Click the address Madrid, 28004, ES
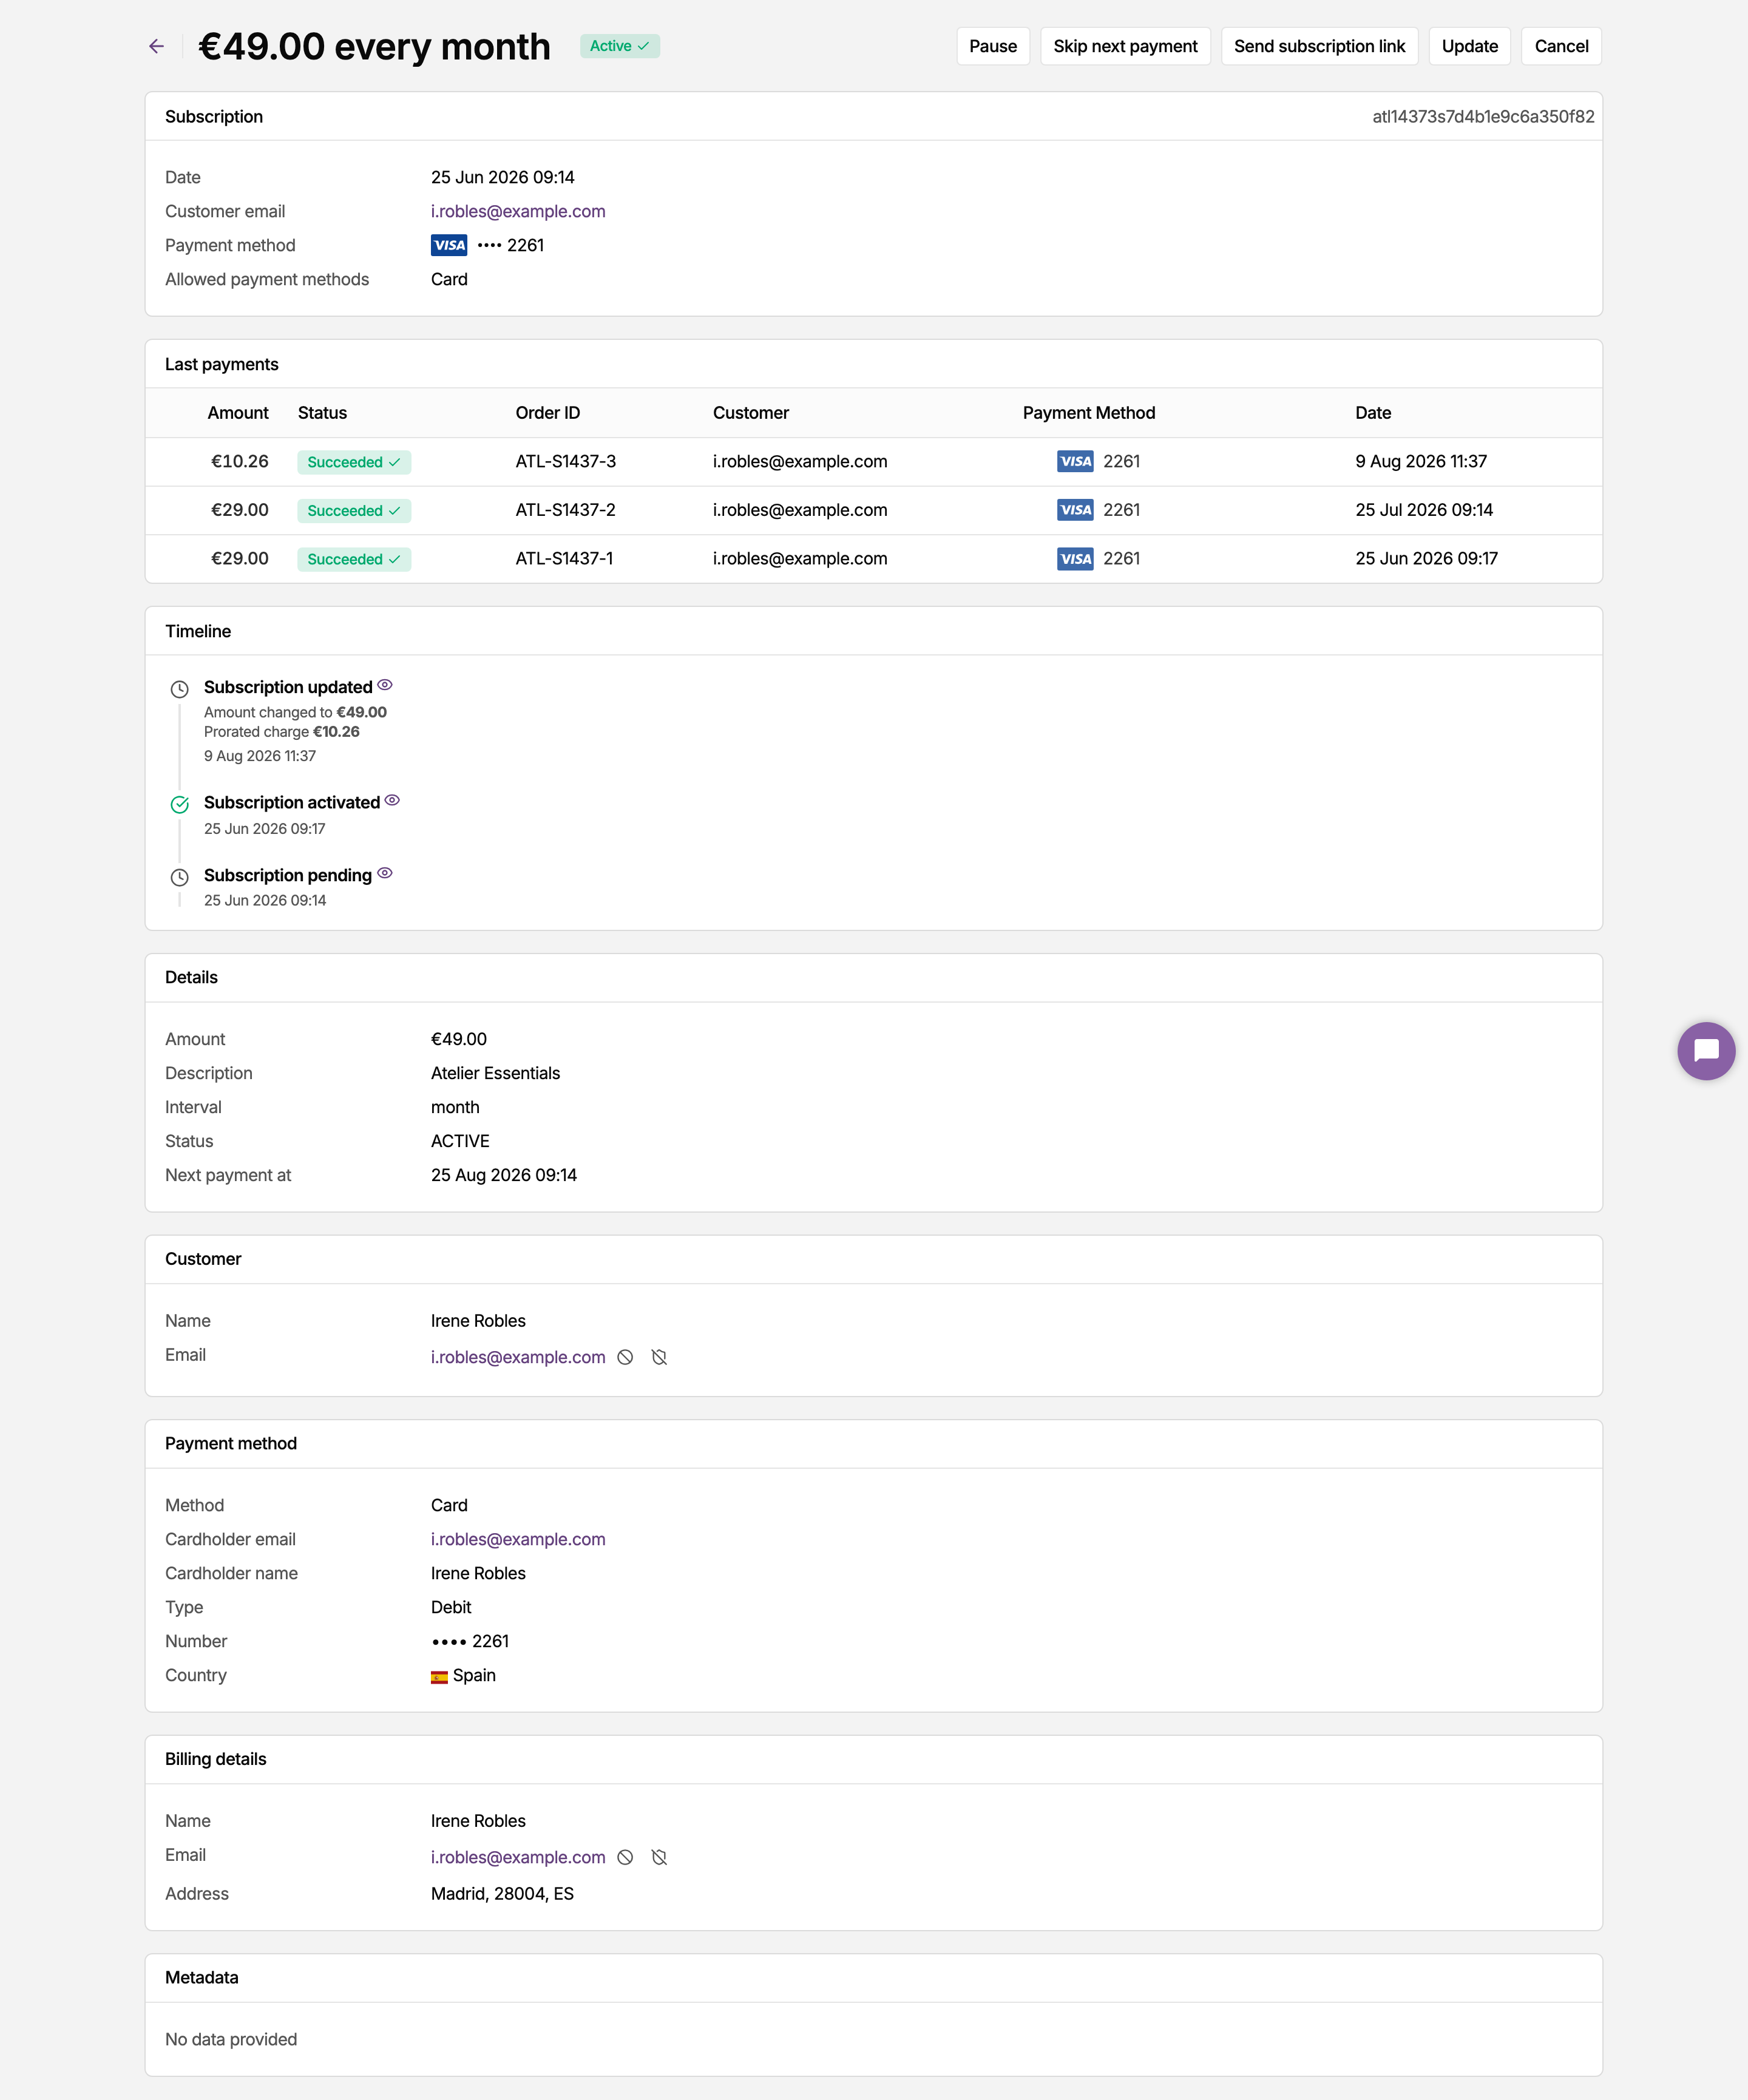This screenshot has height=2100, width=1748. pyautogui.click(x=502, y=1894)
